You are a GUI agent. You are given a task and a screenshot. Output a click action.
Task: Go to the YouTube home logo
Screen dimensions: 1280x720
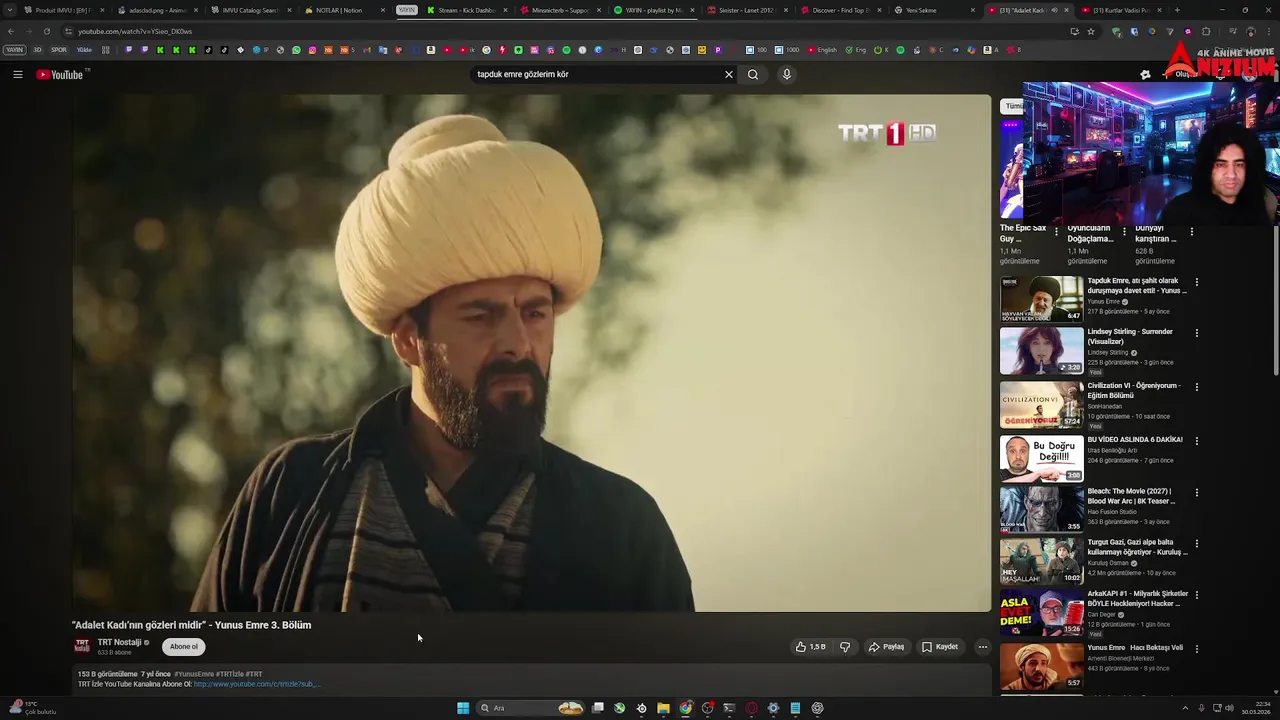click(60, 74)
